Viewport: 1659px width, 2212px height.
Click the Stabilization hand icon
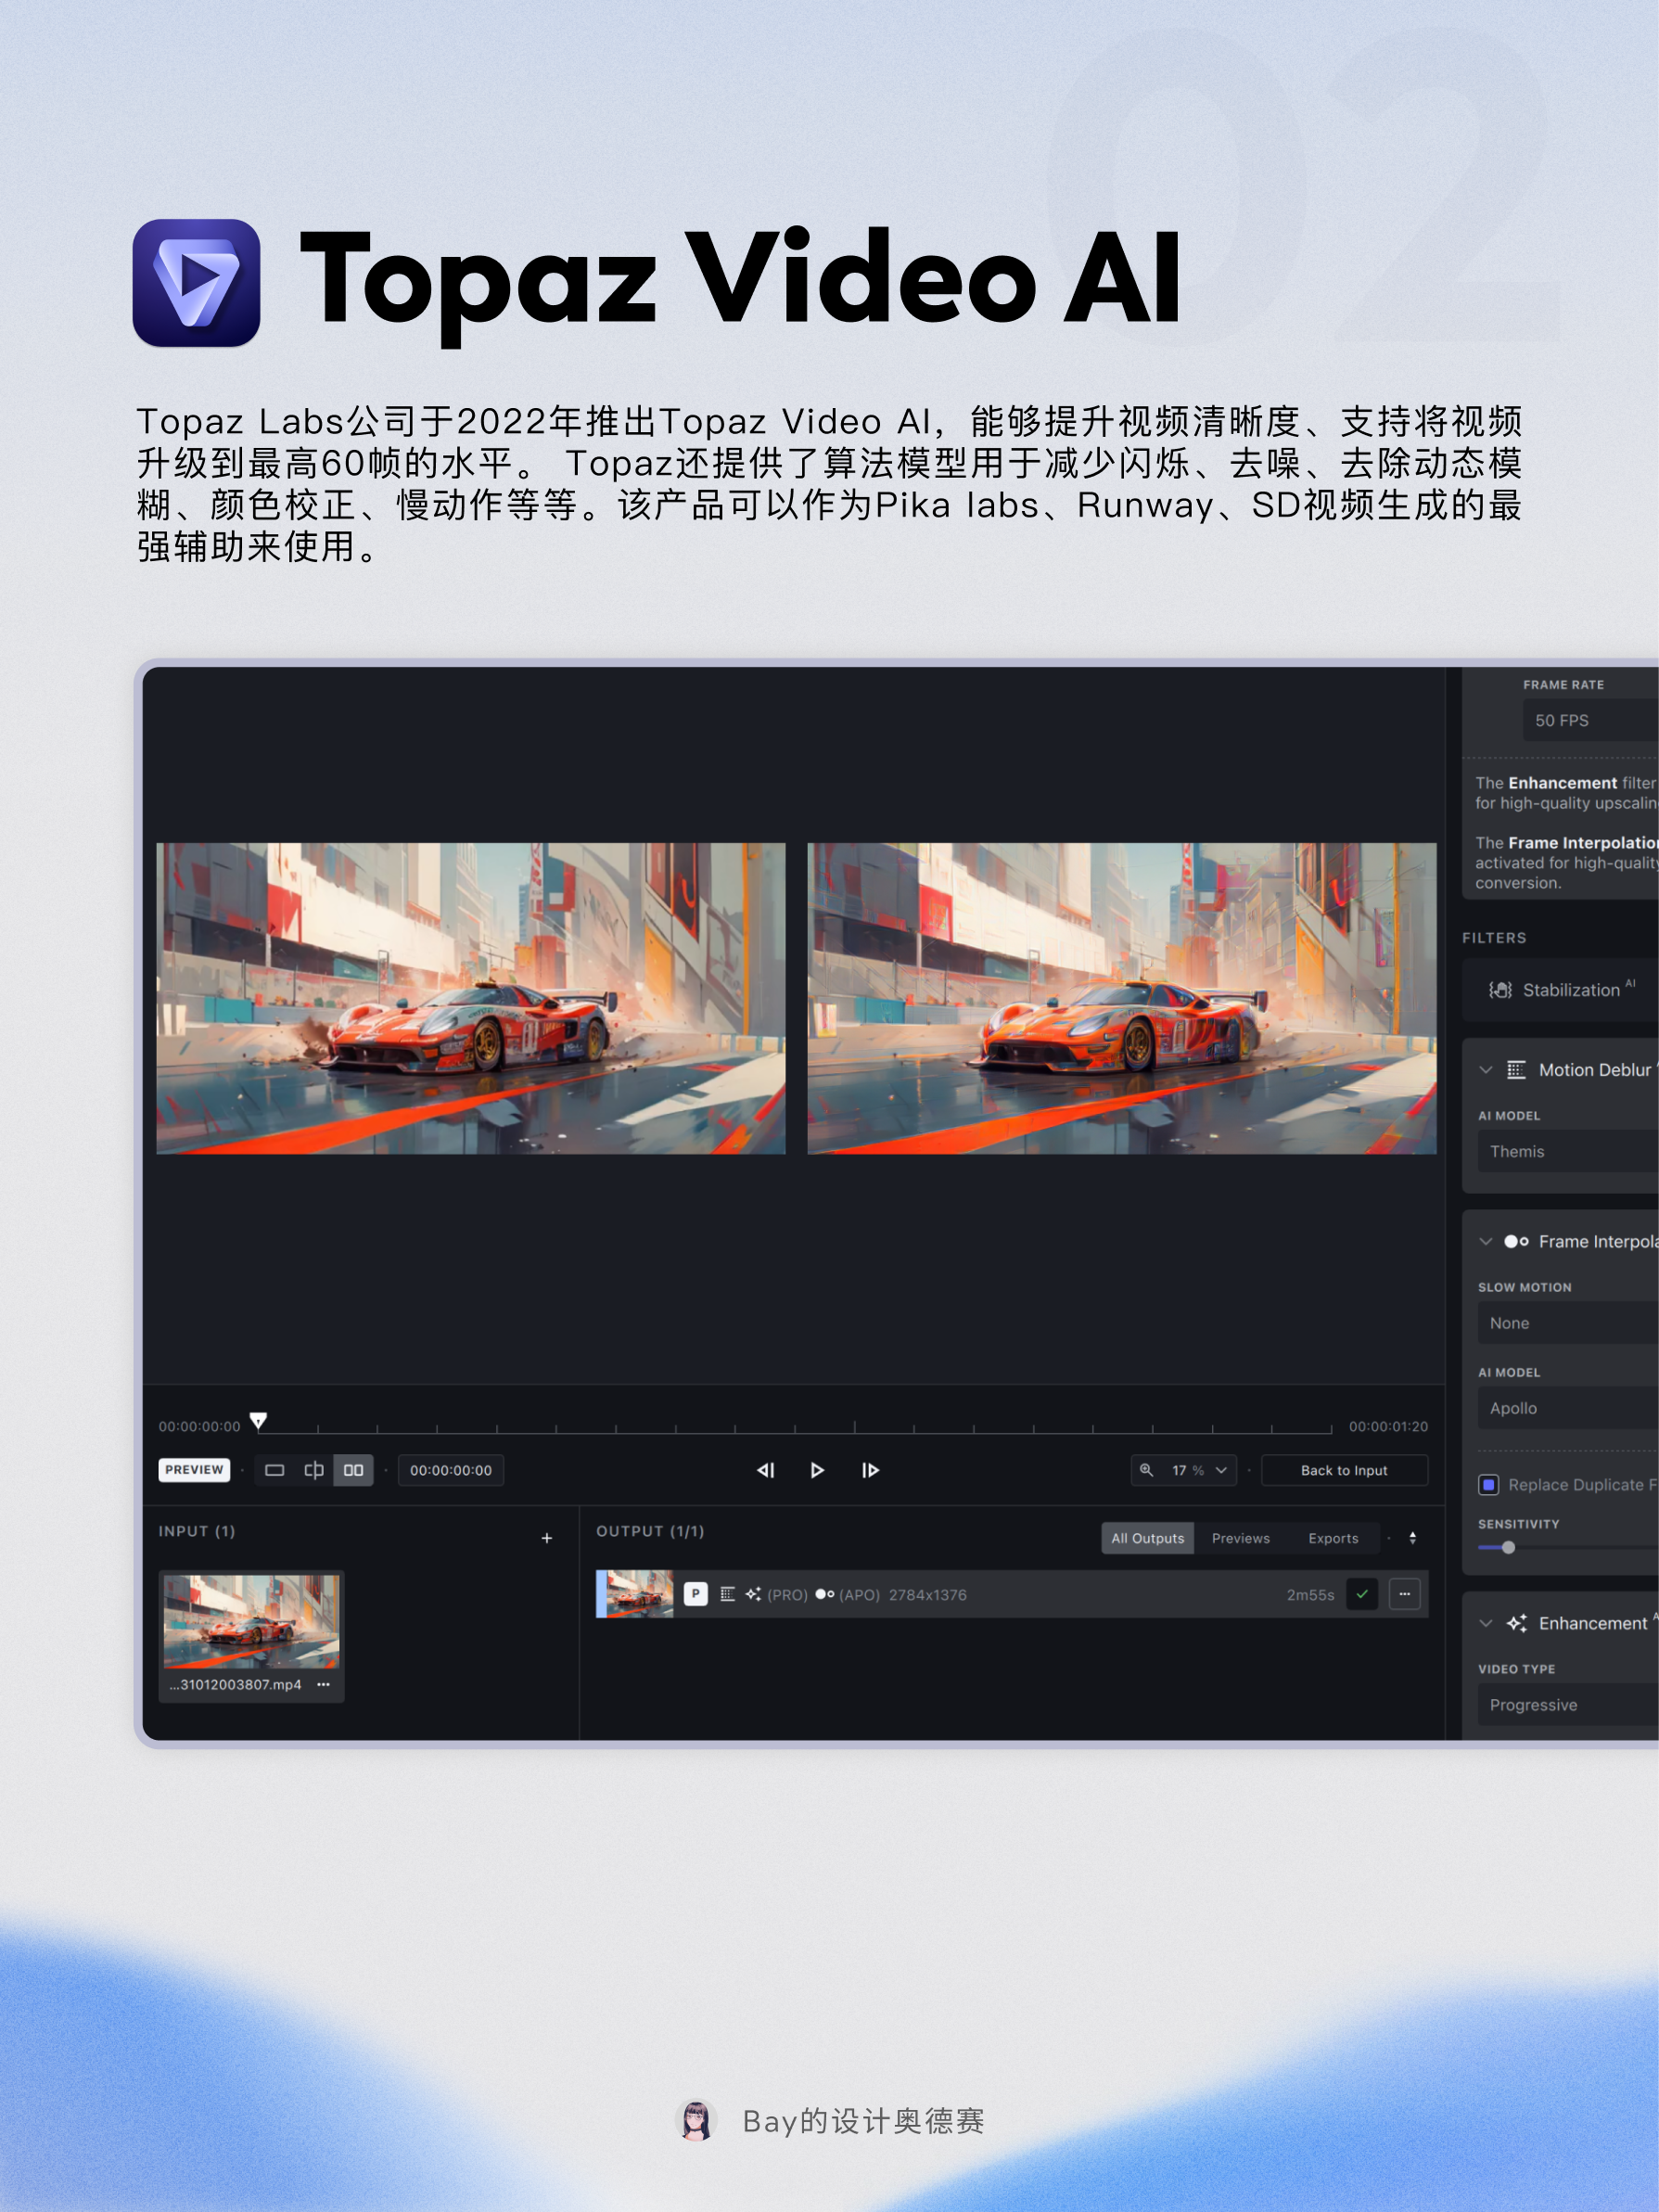1500,990
